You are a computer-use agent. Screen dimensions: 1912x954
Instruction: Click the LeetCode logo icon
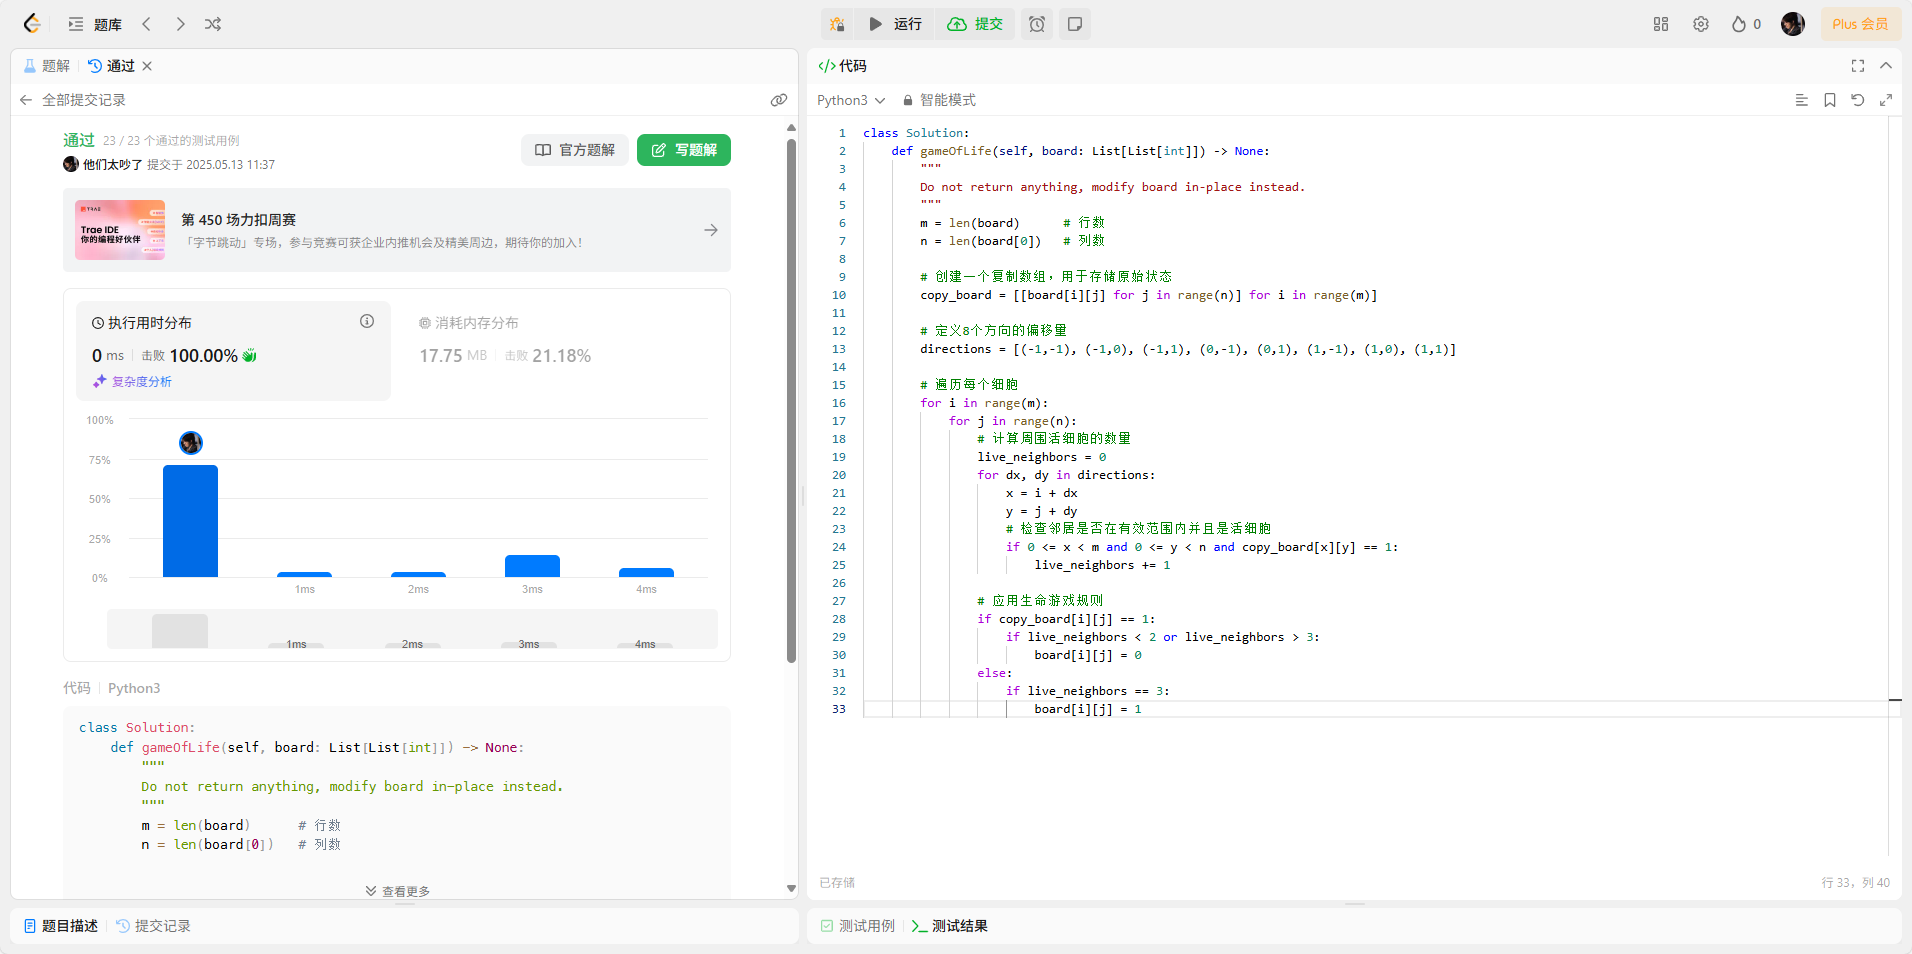(32, 24)
